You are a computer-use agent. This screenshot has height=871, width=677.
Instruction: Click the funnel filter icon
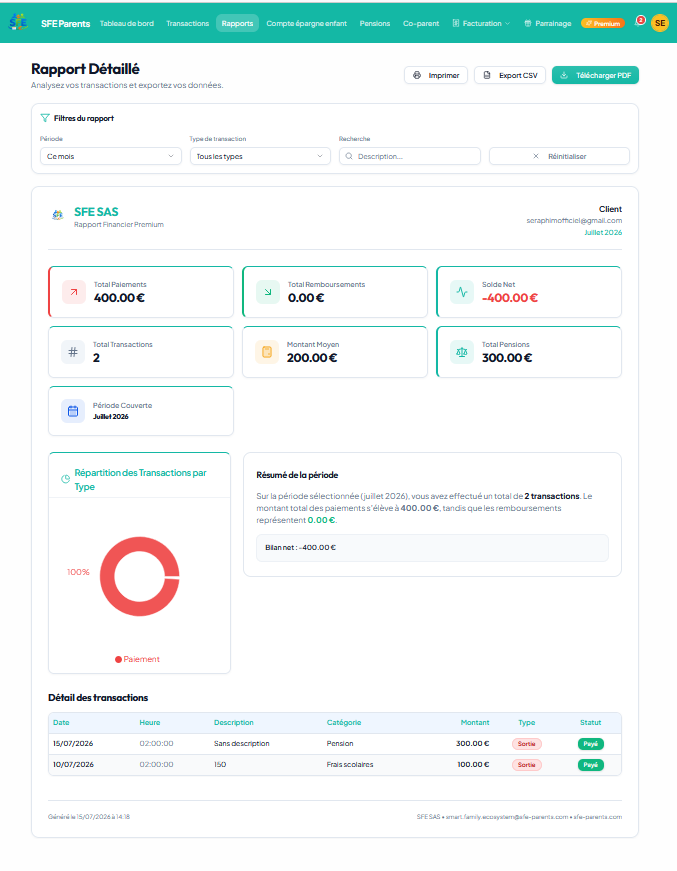[45, 118]
